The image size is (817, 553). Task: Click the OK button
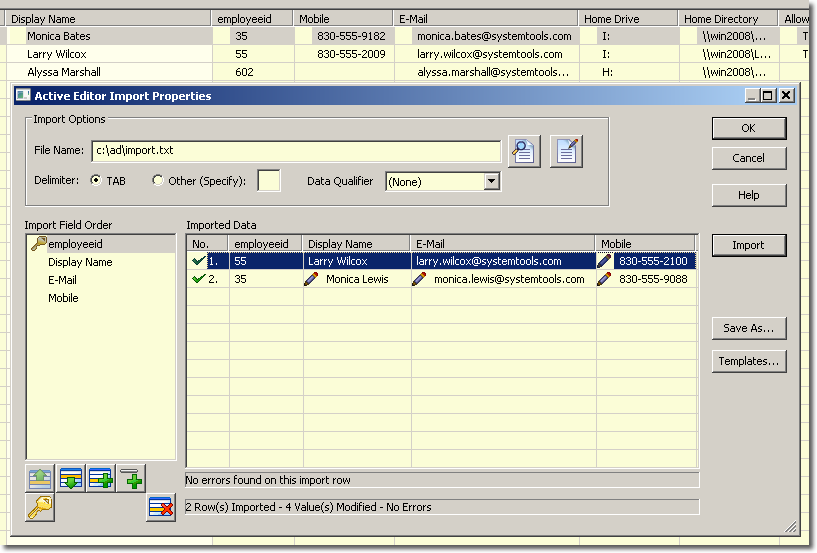749,128
